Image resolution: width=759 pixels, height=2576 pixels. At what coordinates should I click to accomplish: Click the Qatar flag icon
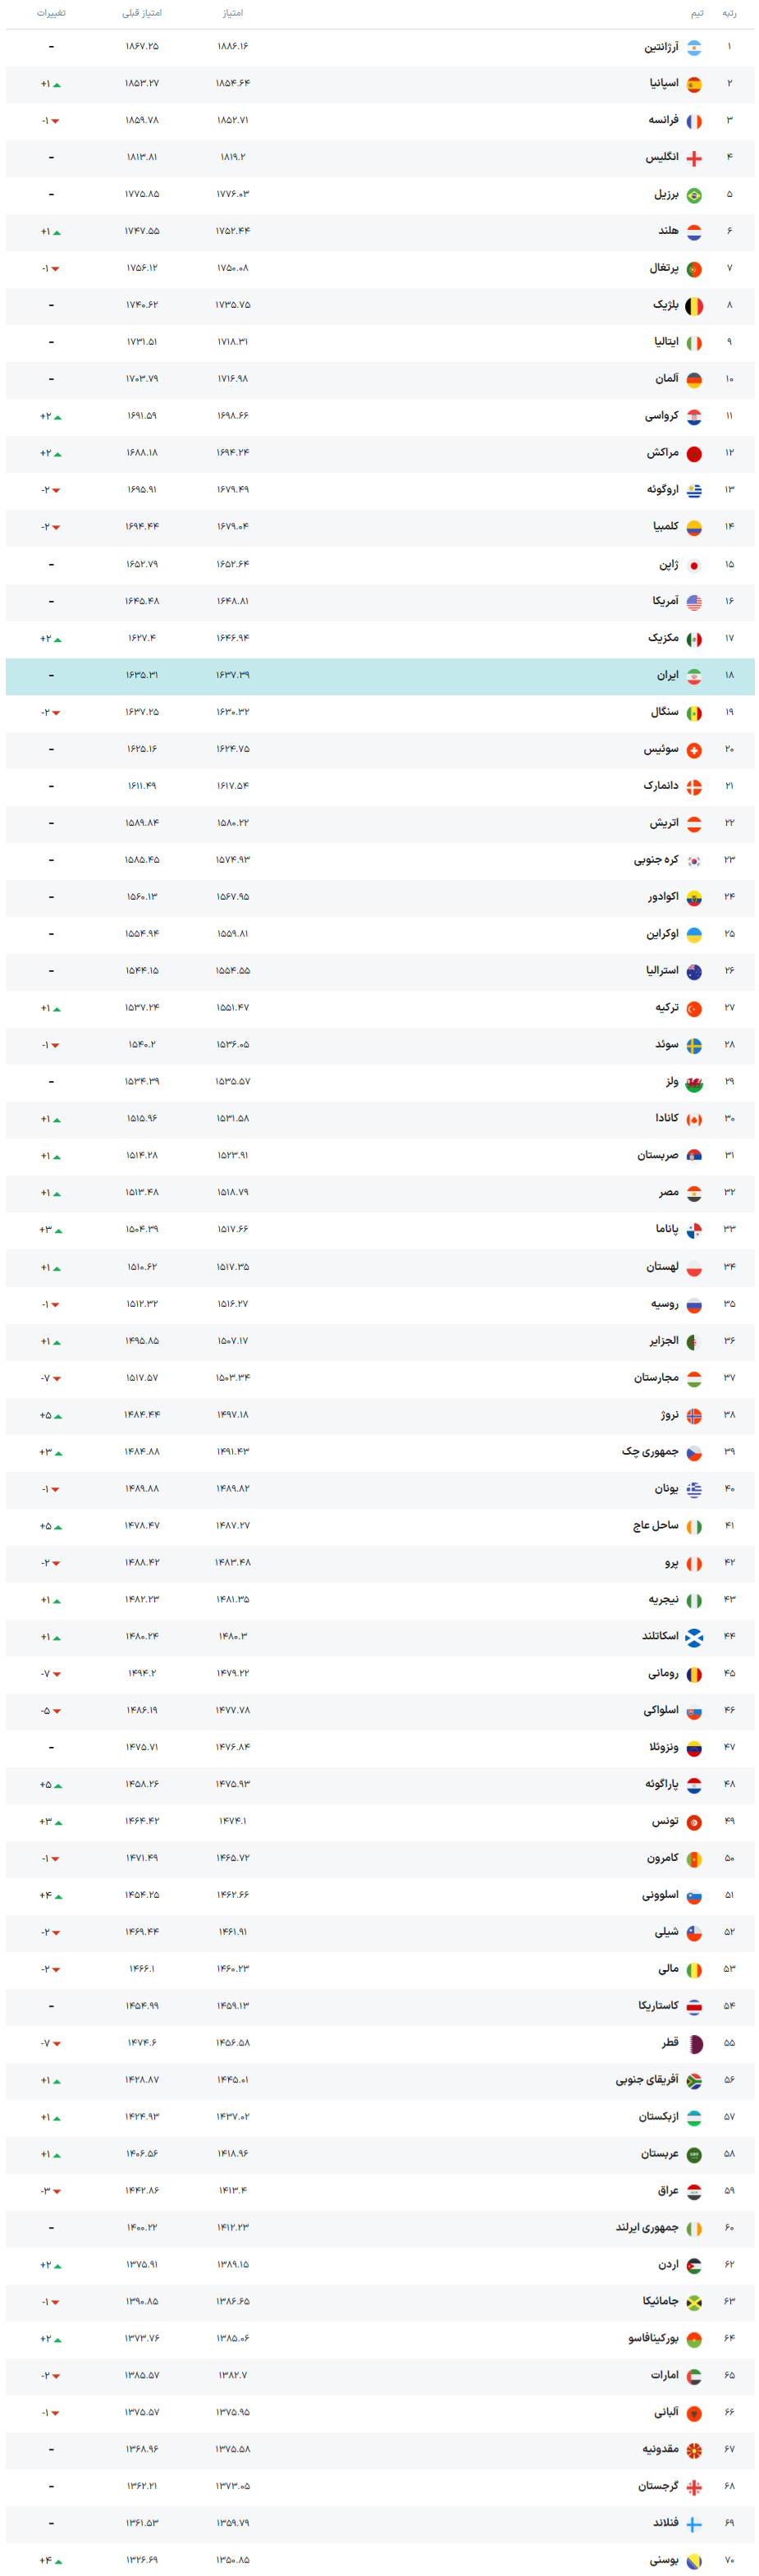(694, 2044)
